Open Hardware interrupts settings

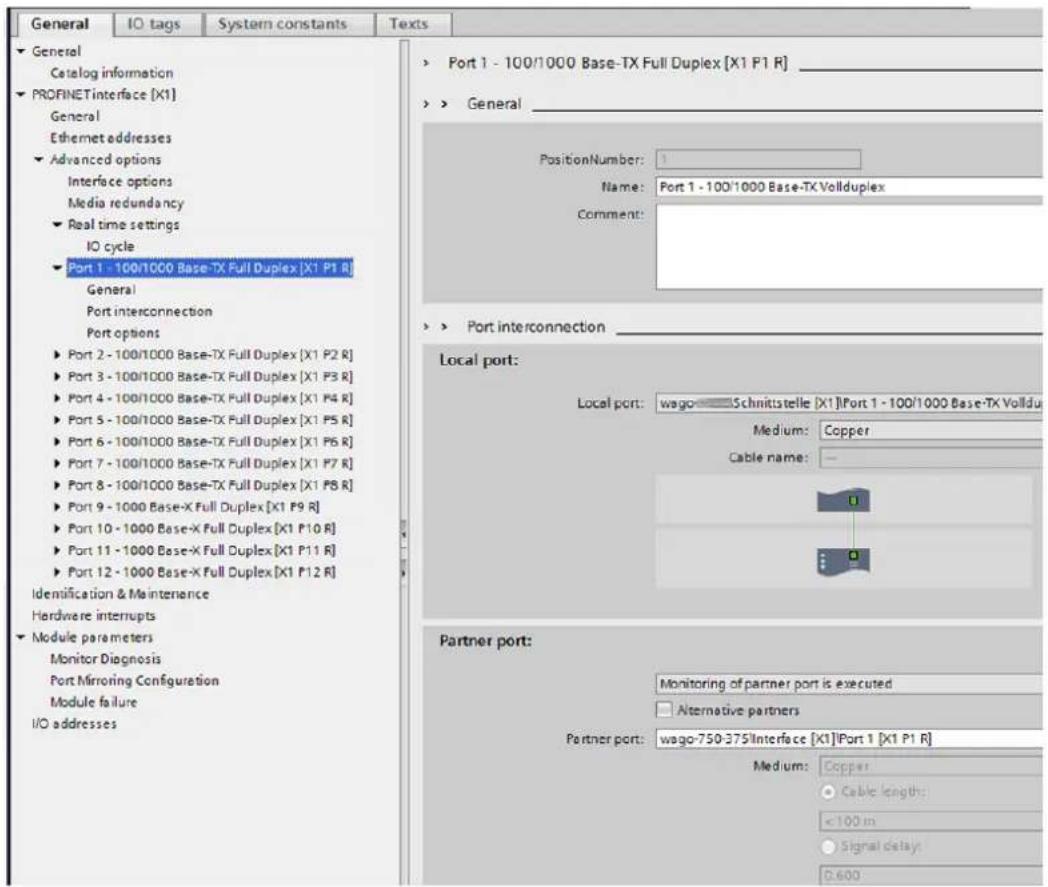pos(94,616)
